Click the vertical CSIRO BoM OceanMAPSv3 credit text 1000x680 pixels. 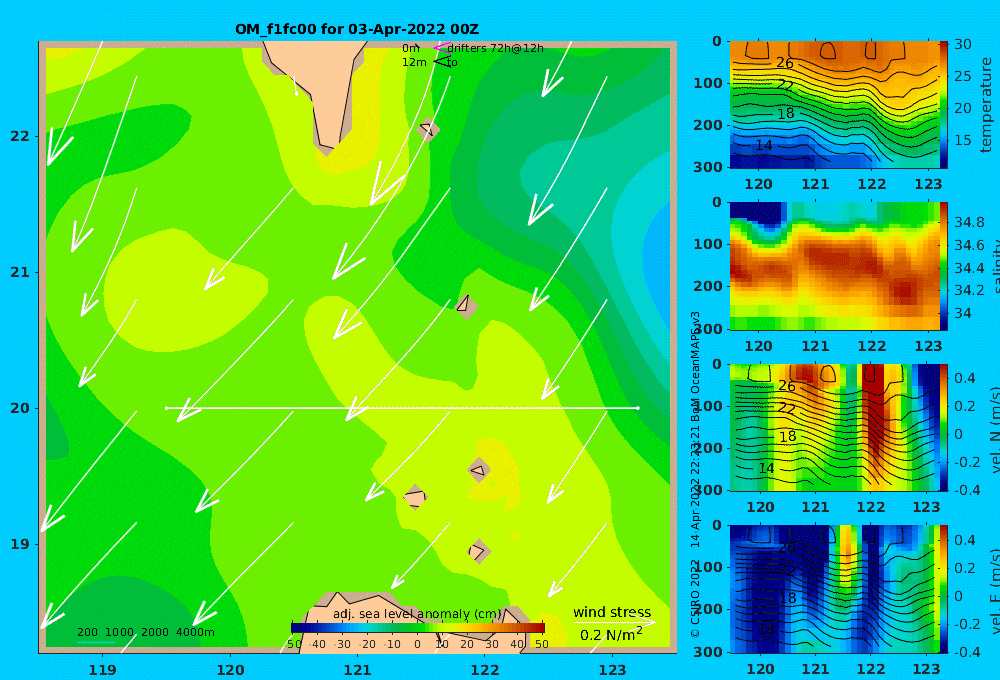coord(696,475)
